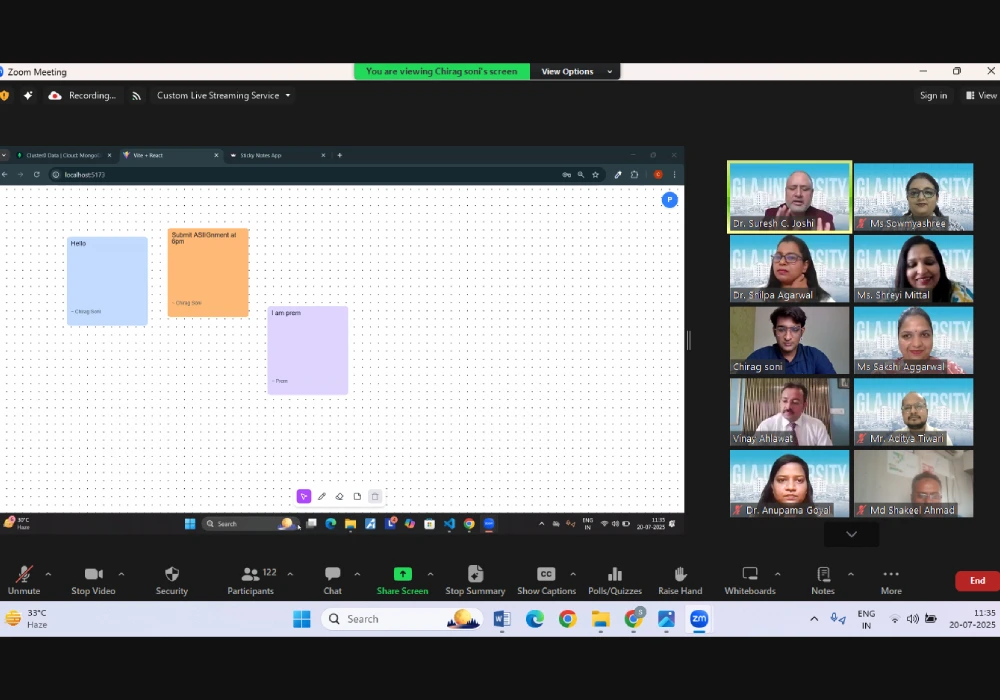Viewport: 1000px width, 700px height.
Task: Open the Chat window
Action: click(x=332, y=574)
